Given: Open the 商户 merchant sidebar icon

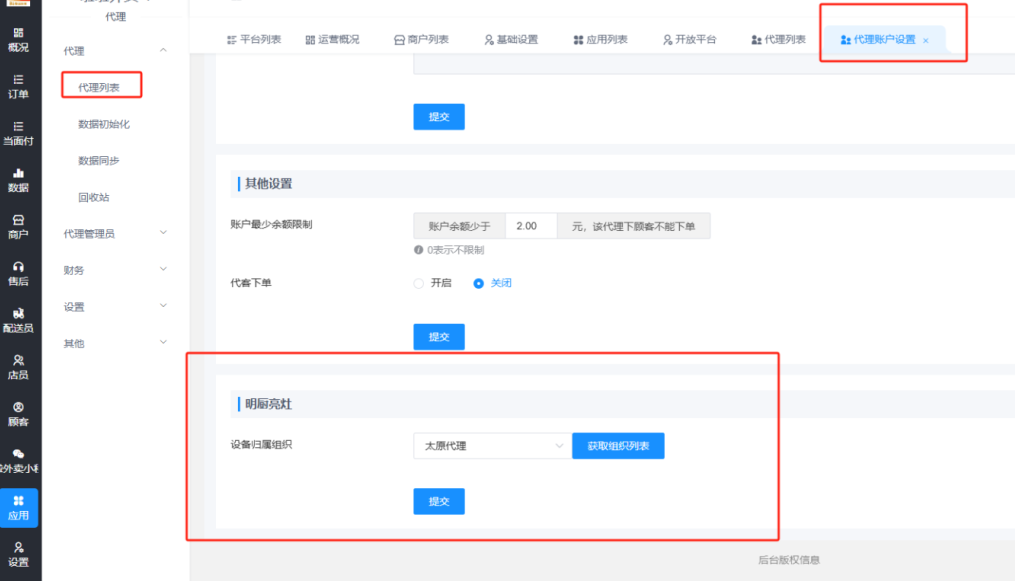Looking at the screenshot, I should point(18,226).
